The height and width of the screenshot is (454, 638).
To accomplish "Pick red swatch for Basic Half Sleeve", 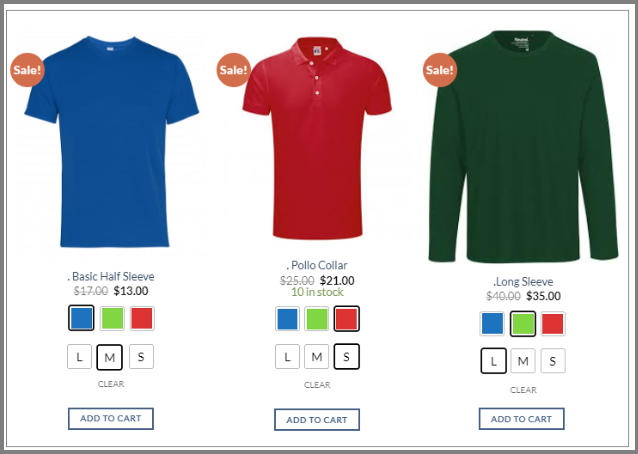I will [x=142, y=318].
